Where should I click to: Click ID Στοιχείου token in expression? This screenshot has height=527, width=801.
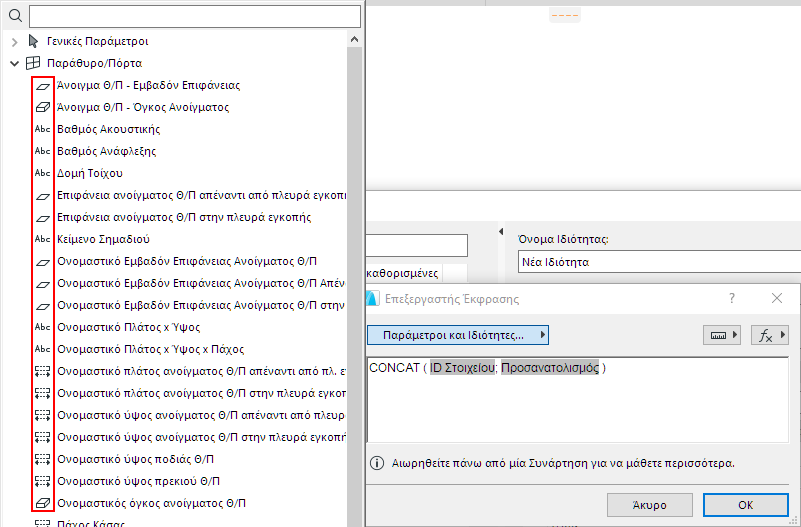click(x=462, y=368)
